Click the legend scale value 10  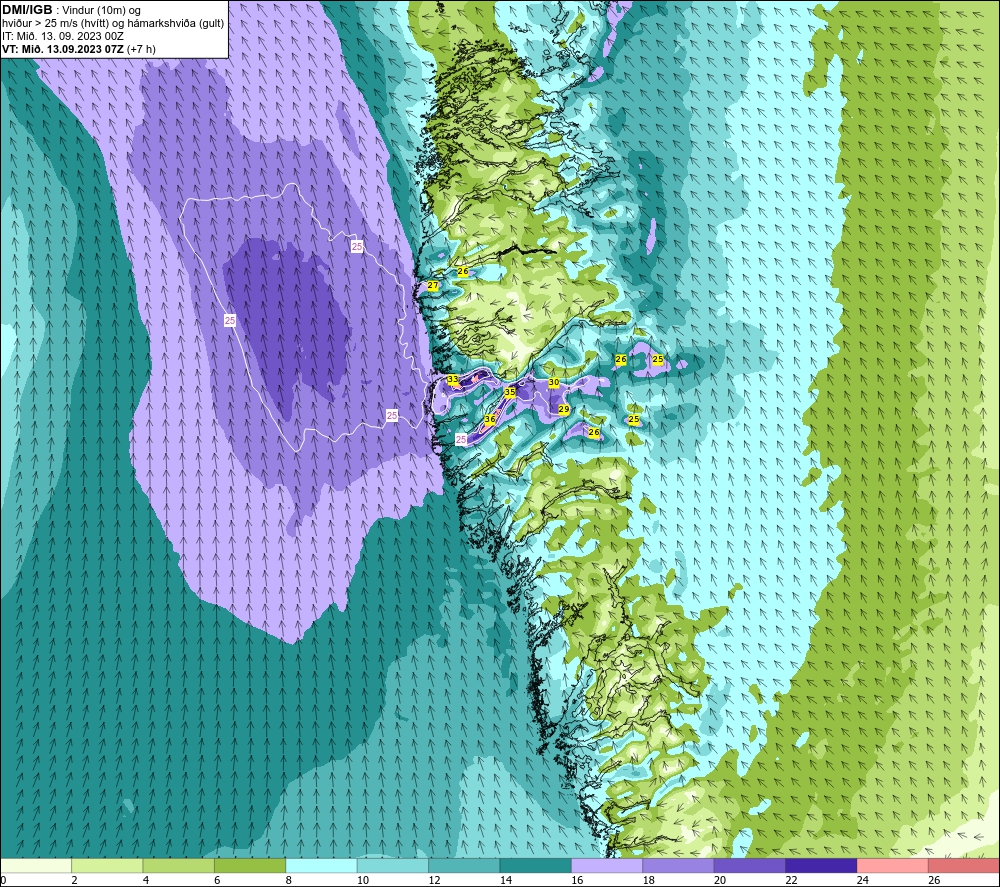pyautogui.click(x=363, y=881)
